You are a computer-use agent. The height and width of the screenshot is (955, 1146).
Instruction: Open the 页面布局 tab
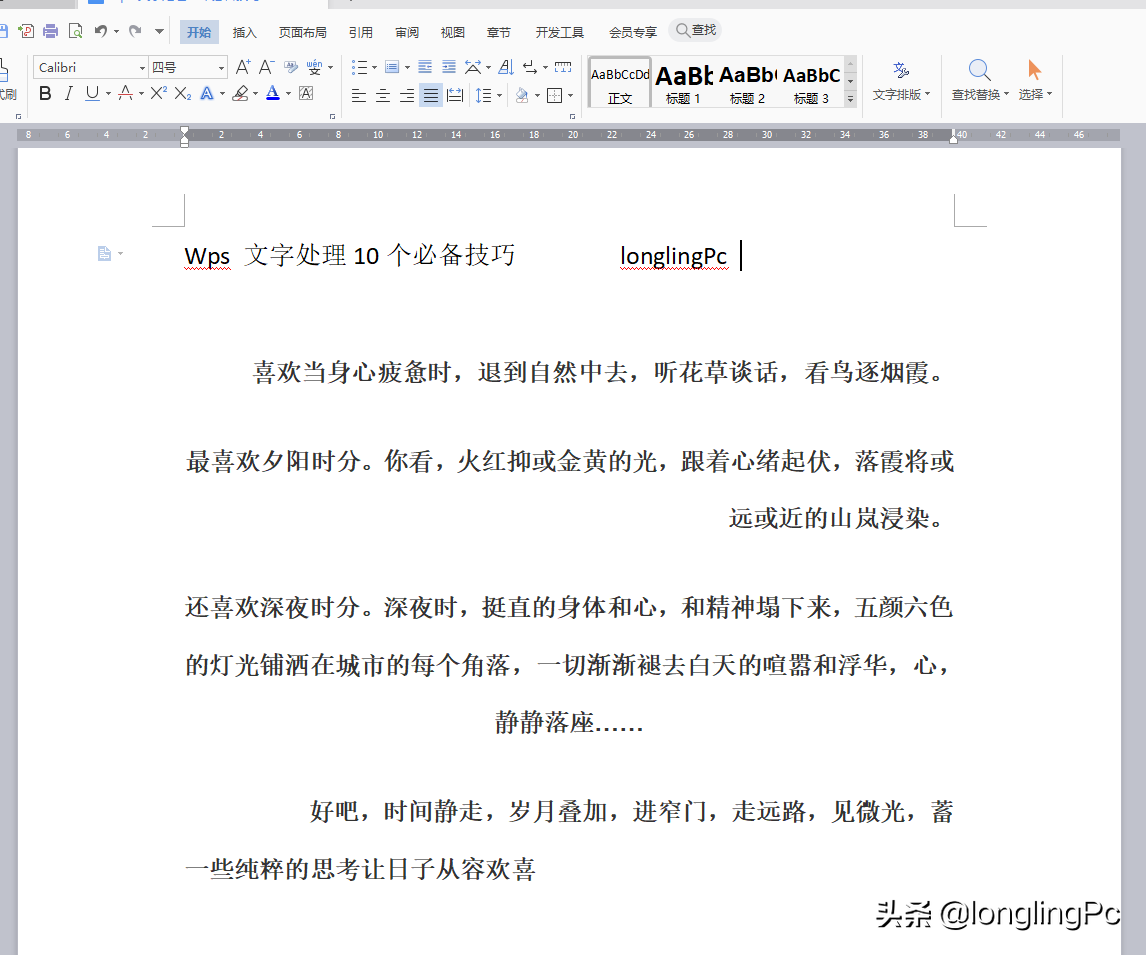point(303,32)
